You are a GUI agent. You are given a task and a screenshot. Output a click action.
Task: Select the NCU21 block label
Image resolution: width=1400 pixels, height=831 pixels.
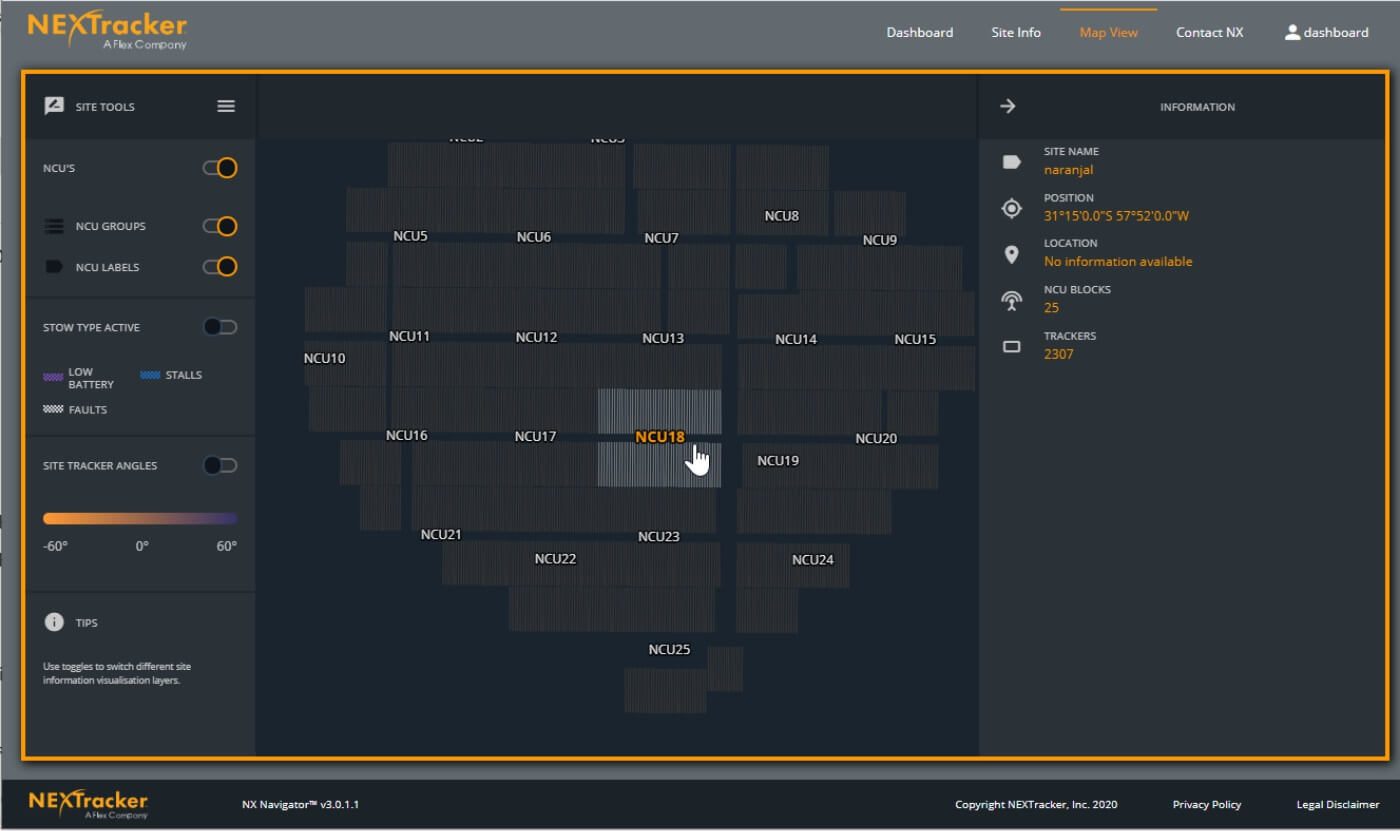pyautogui.click(x=441, y=534)
